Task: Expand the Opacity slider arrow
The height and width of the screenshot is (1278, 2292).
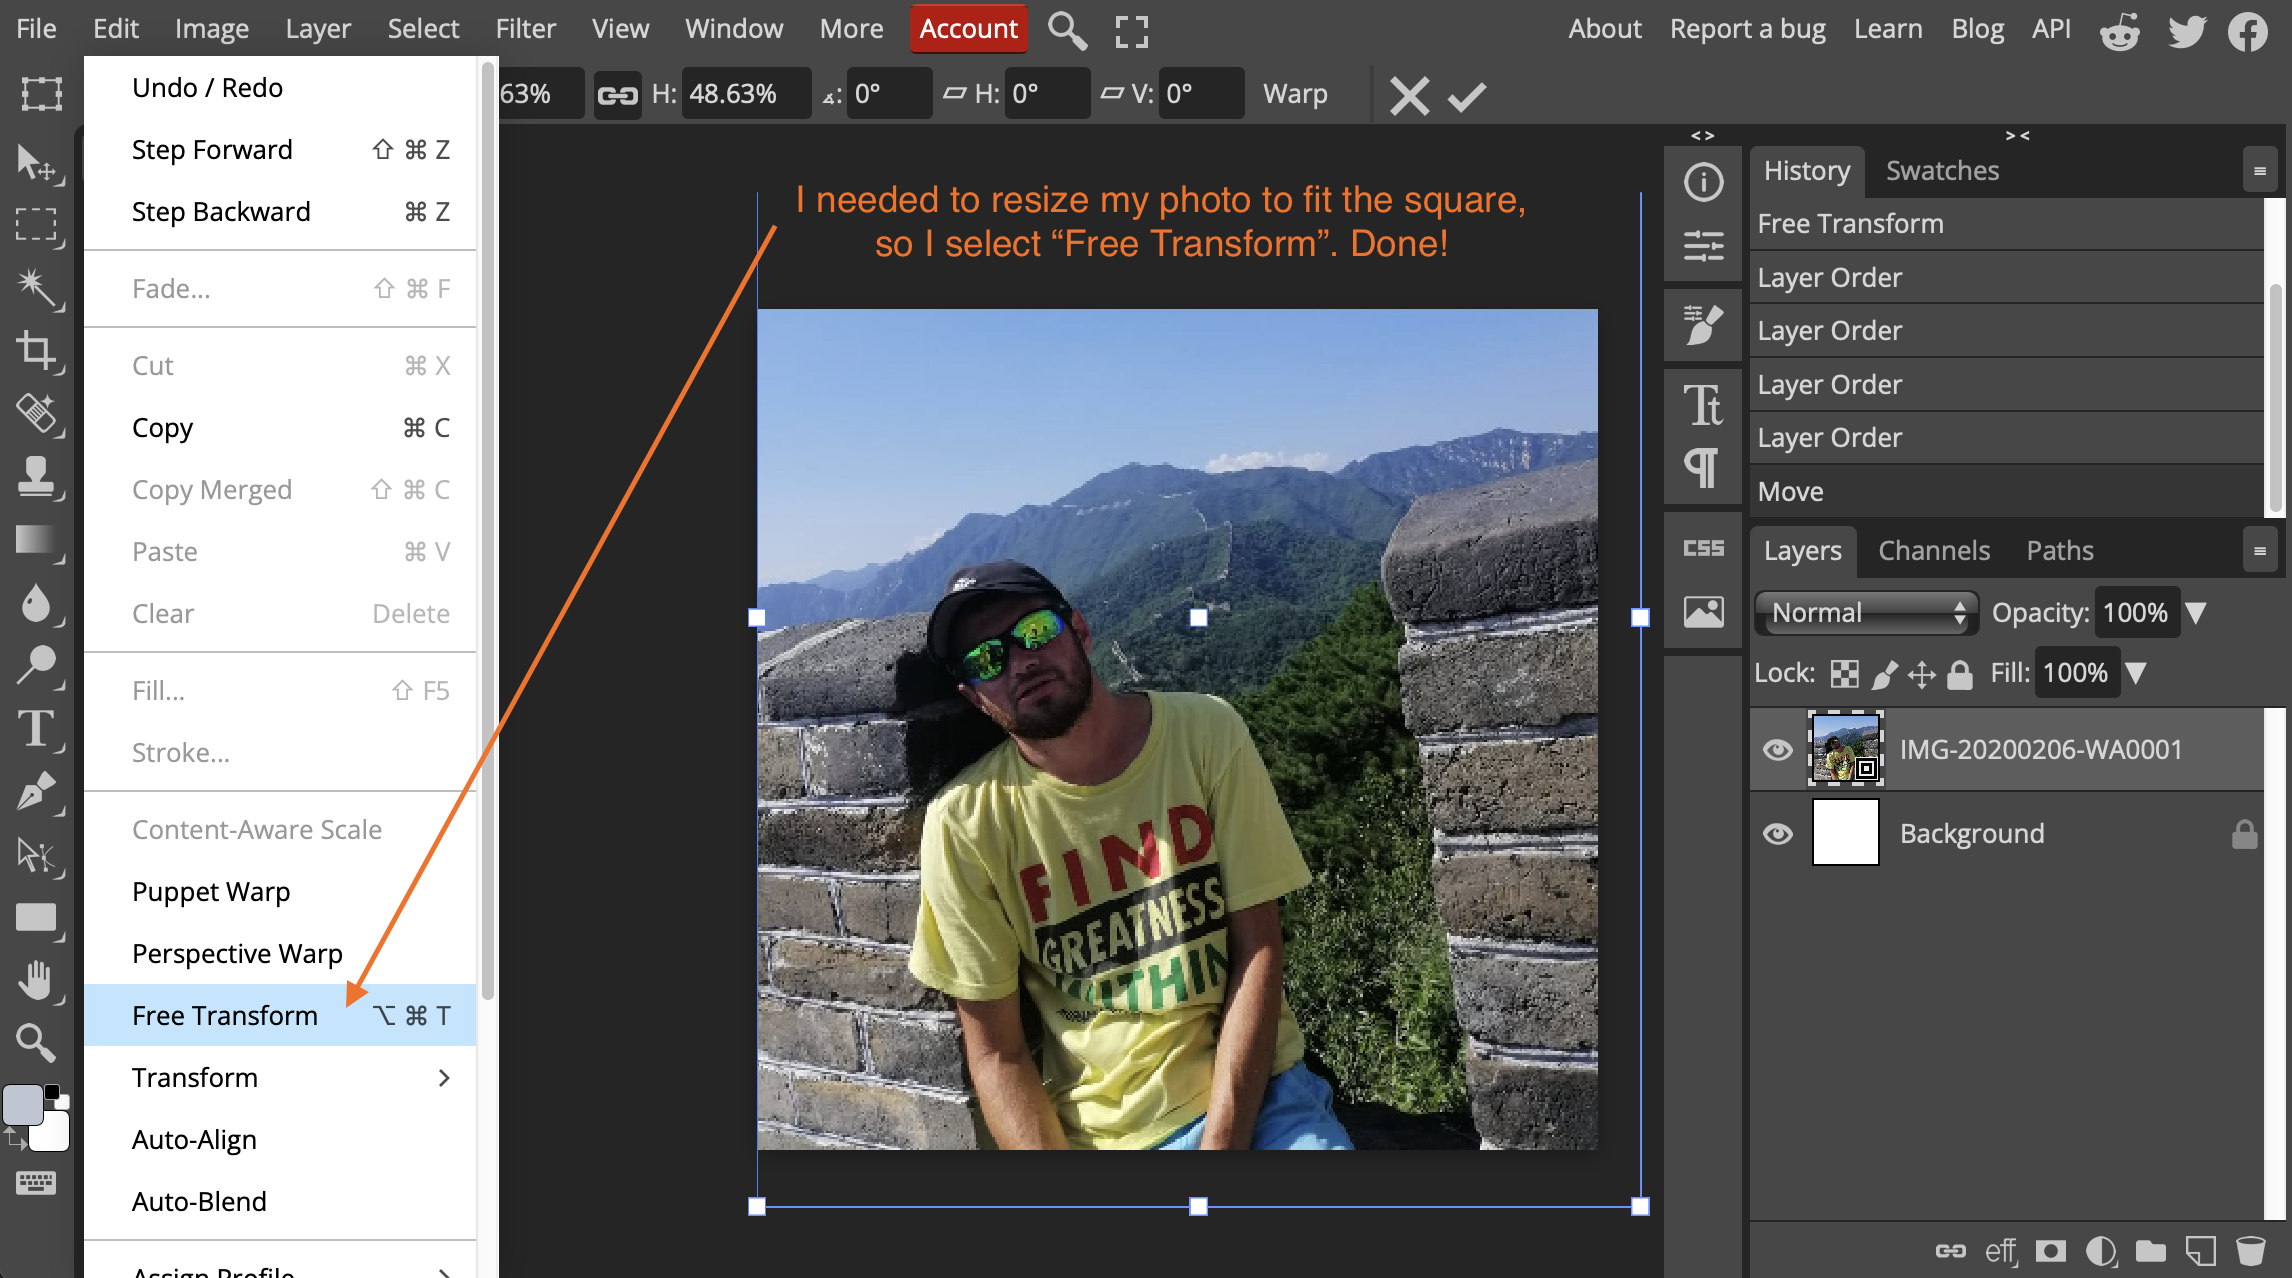Action: point(2196,613)
